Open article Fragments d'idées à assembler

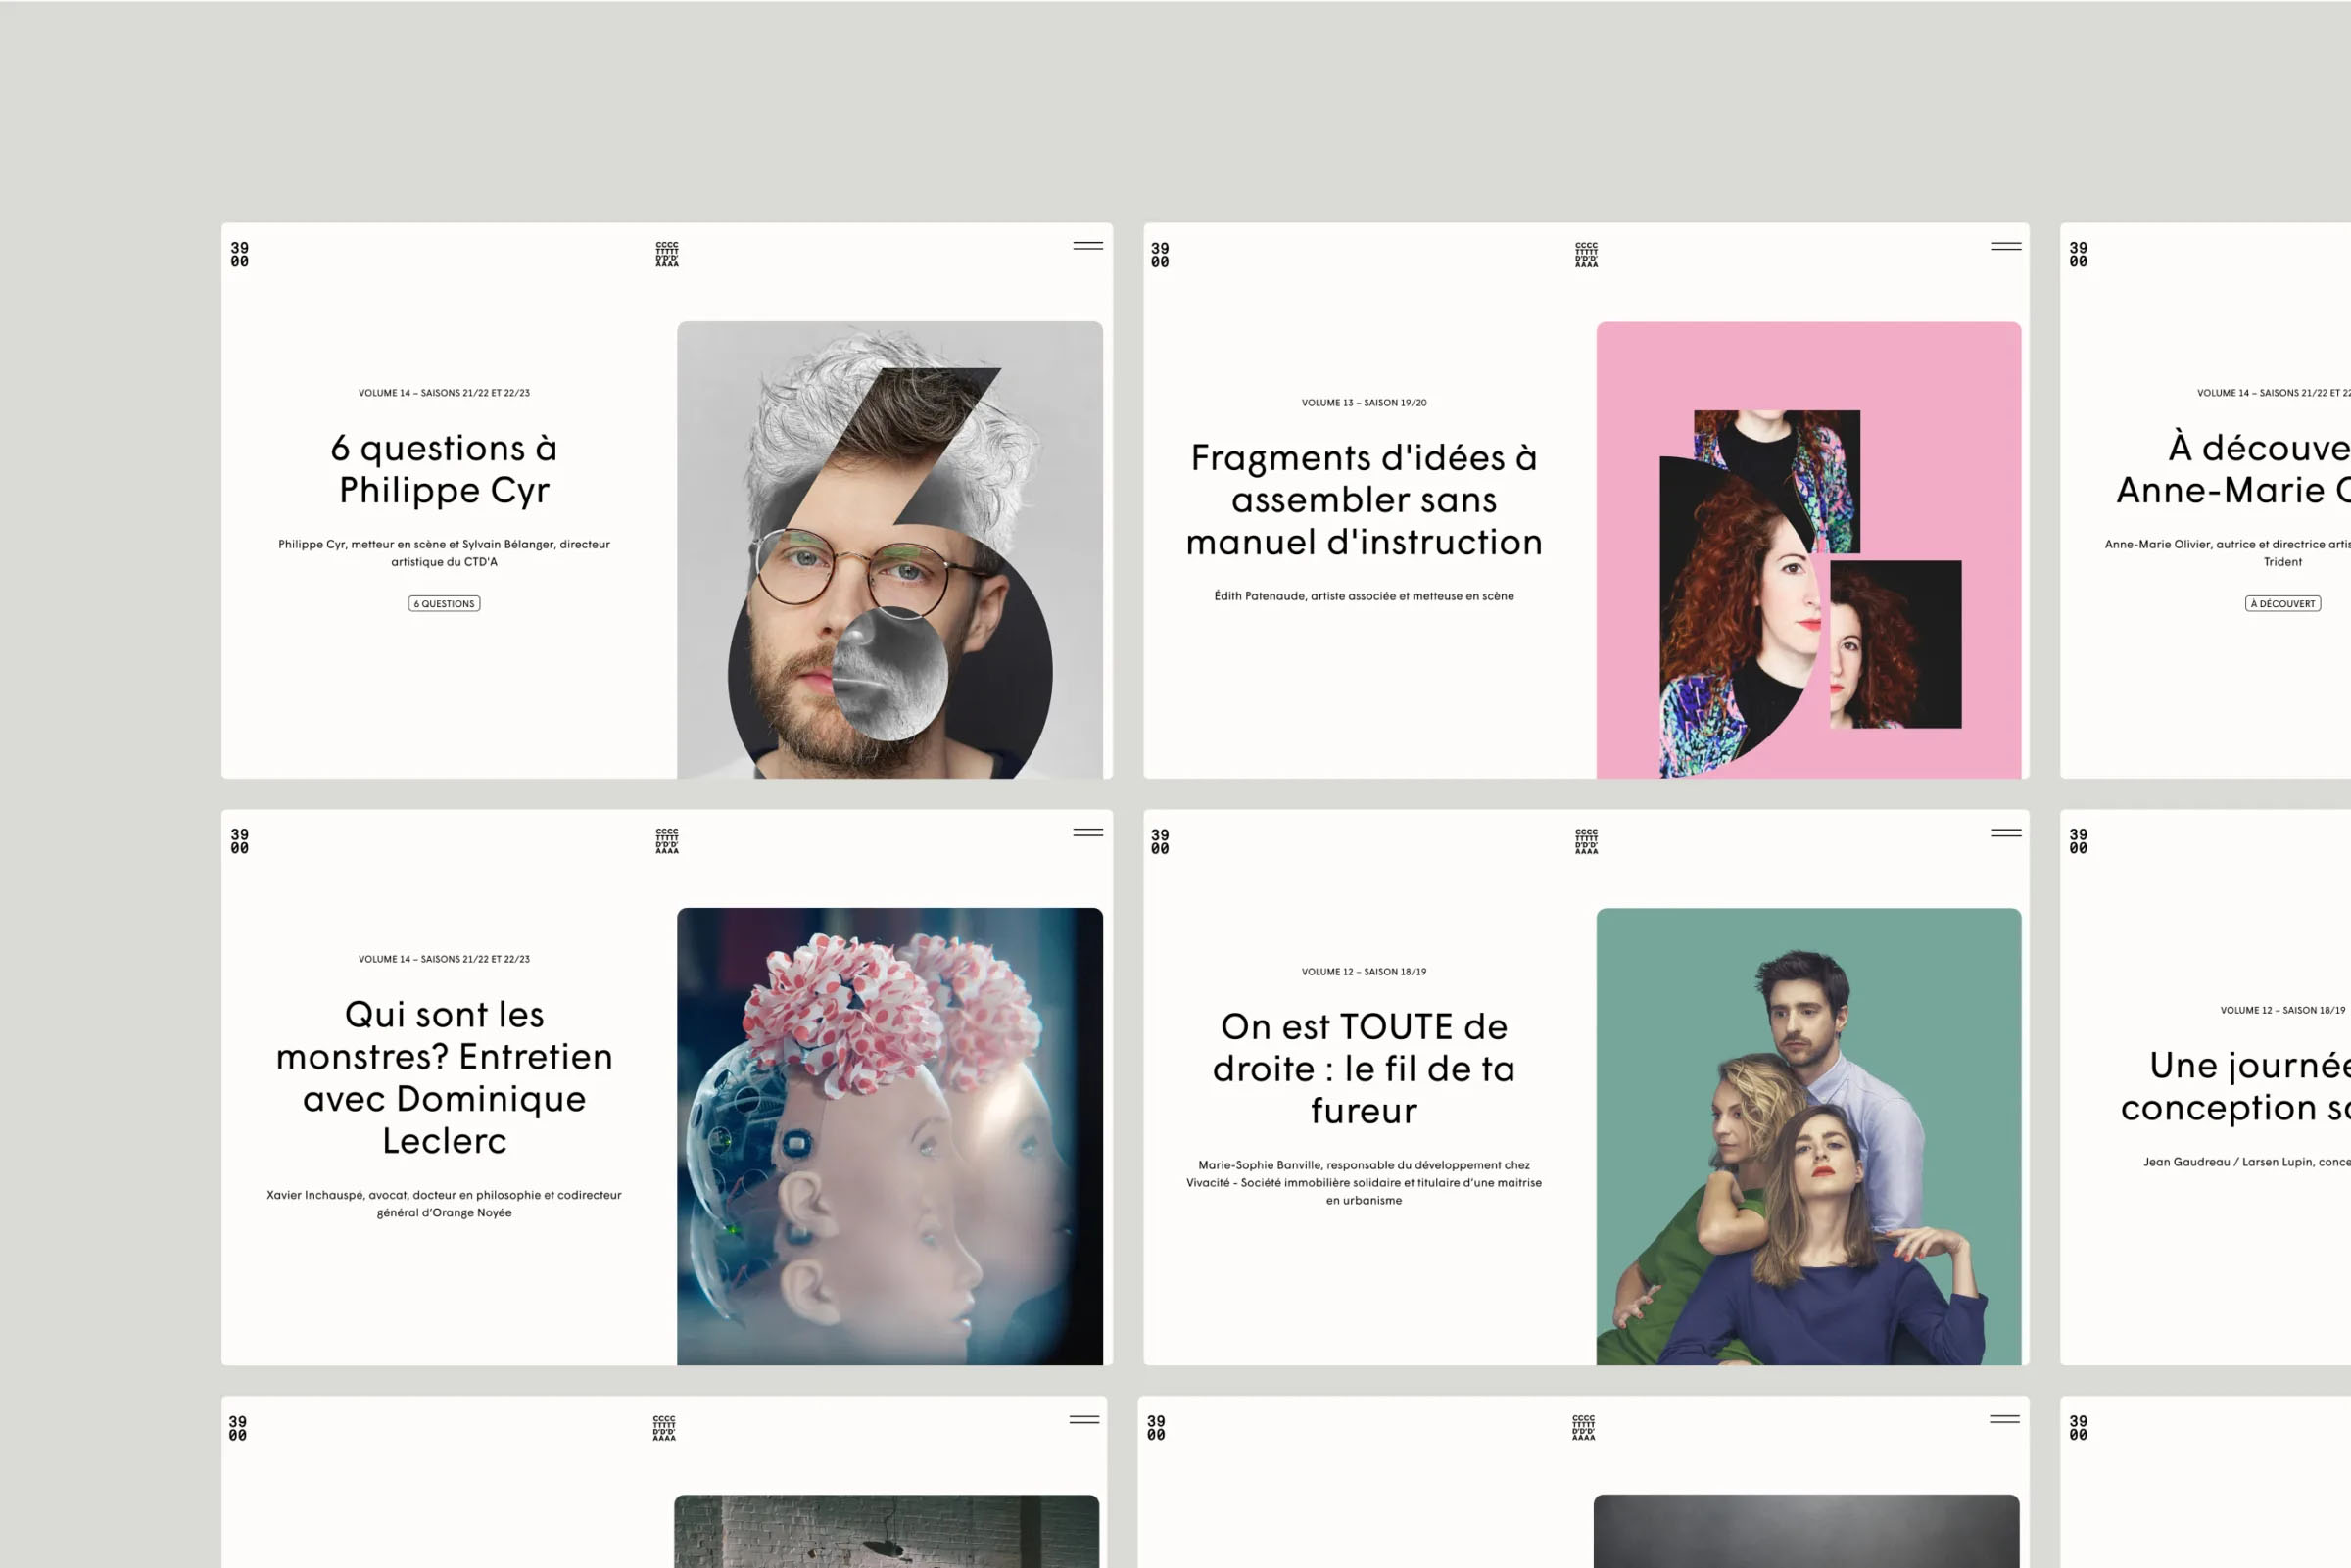[x=1364, y=500]
